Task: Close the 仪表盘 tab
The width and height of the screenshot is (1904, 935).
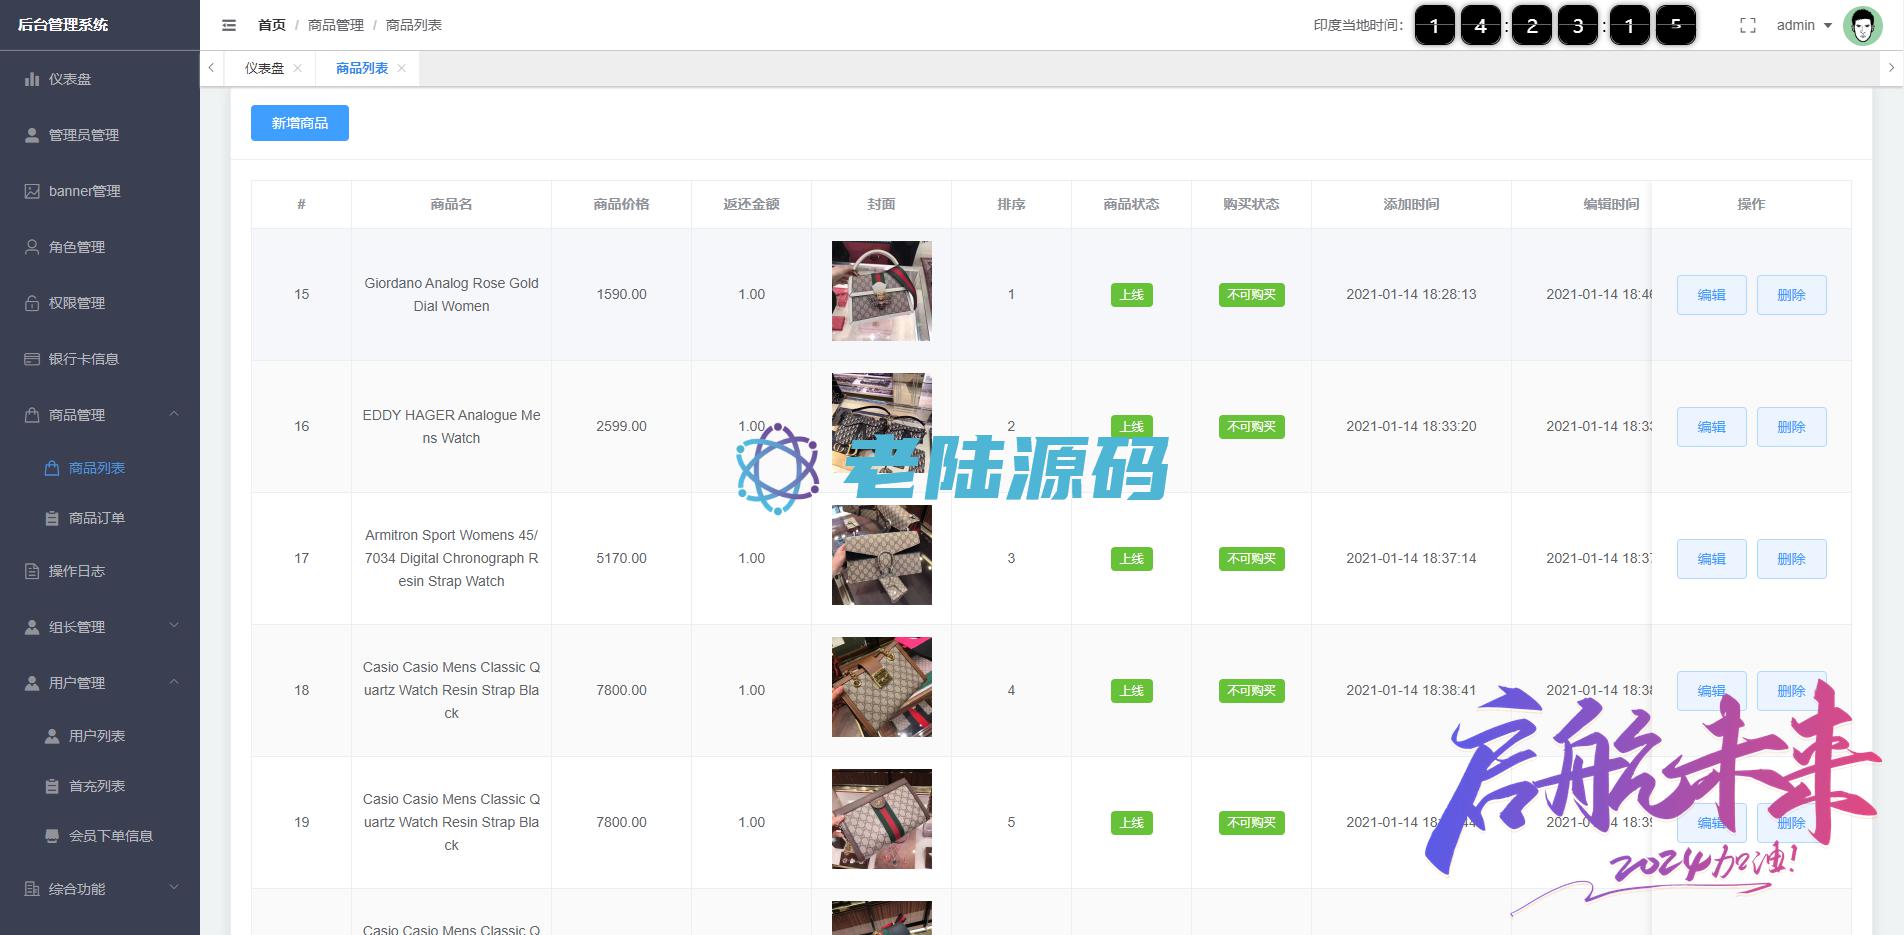Action: point(298,68)
